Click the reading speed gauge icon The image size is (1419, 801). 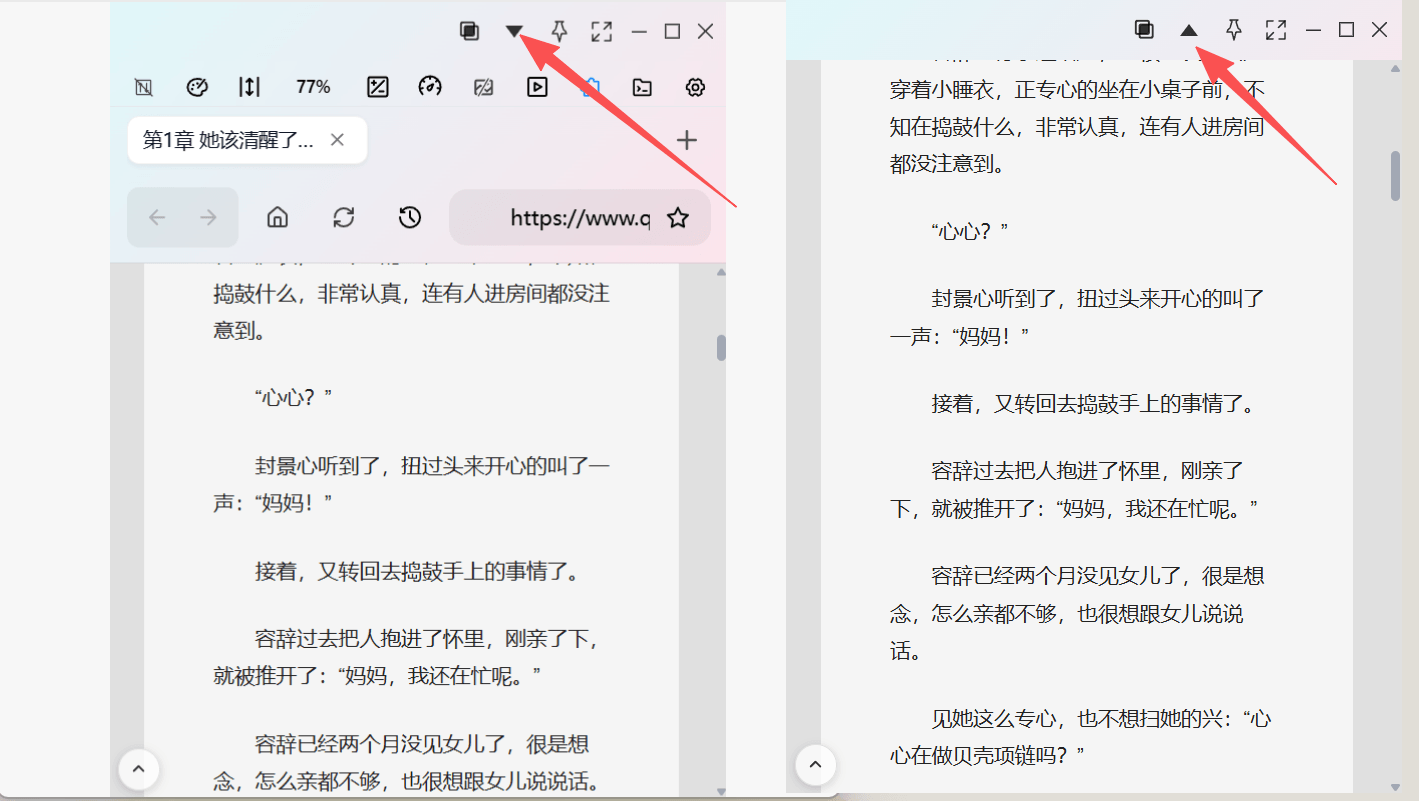click(x=430, y=87)
